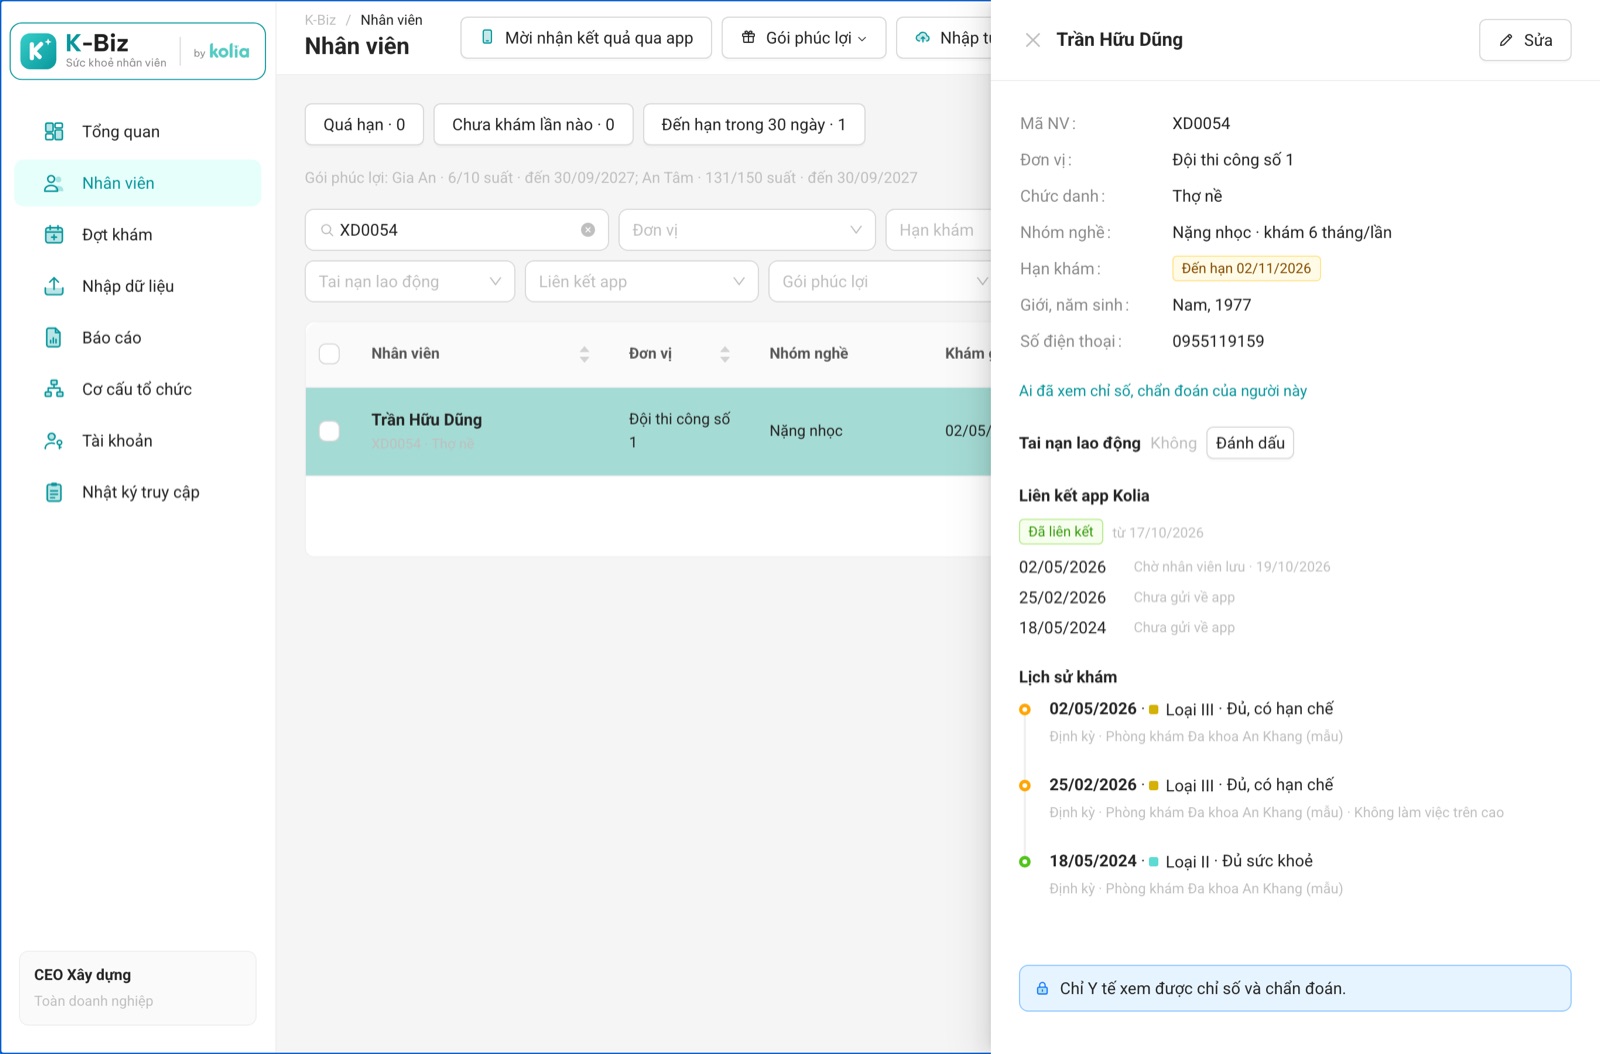Sort by the Đơn vị column arrows
1600x1054 pixels.
[725, 354]
